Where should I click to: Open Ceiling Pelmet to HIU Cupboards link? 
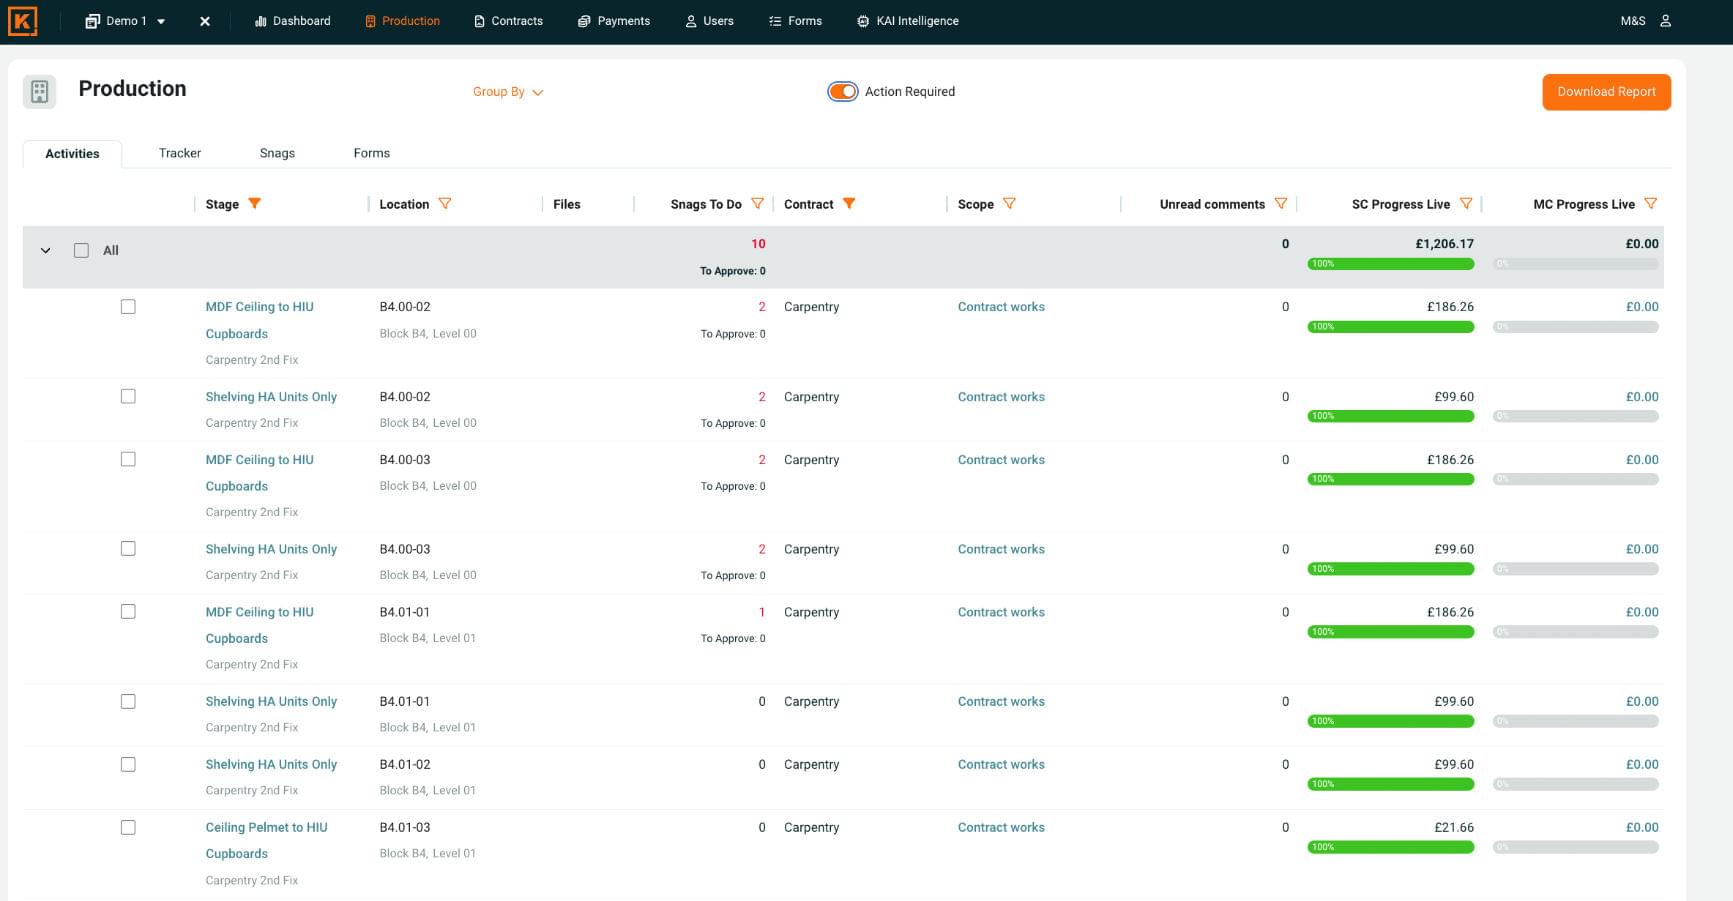click(x=266, y=828)
